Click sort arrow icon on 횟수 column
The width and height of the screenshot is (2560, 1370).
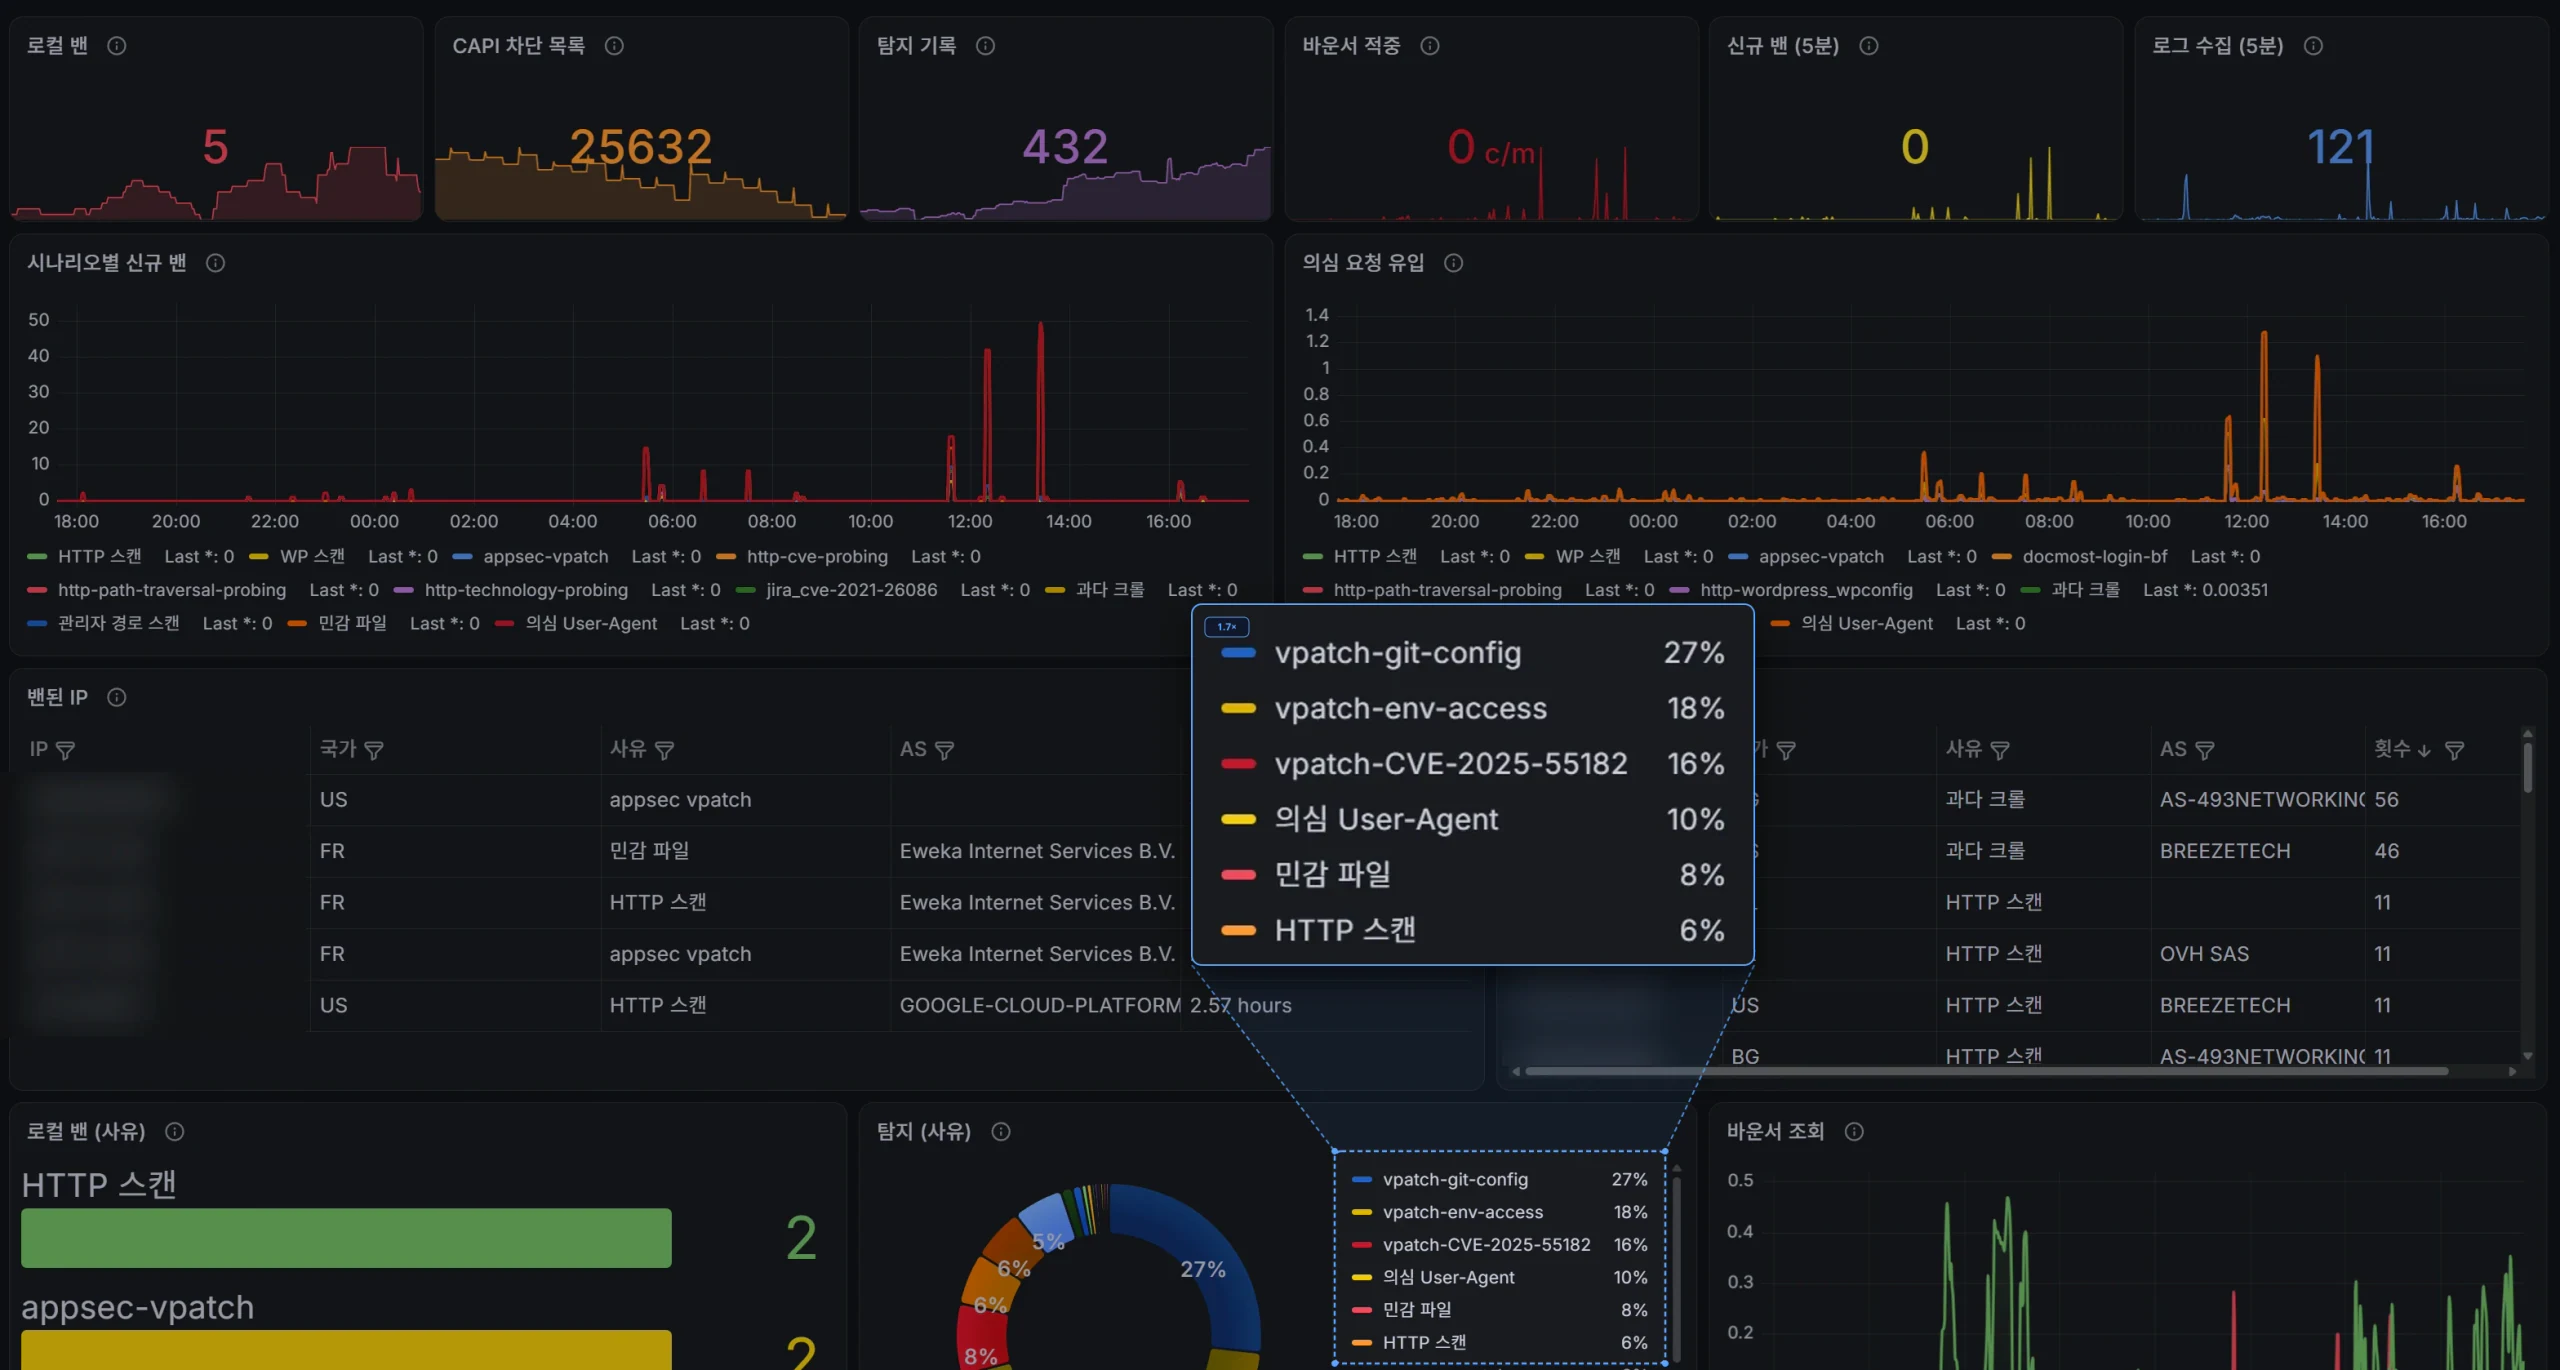tap(2424, 750)
